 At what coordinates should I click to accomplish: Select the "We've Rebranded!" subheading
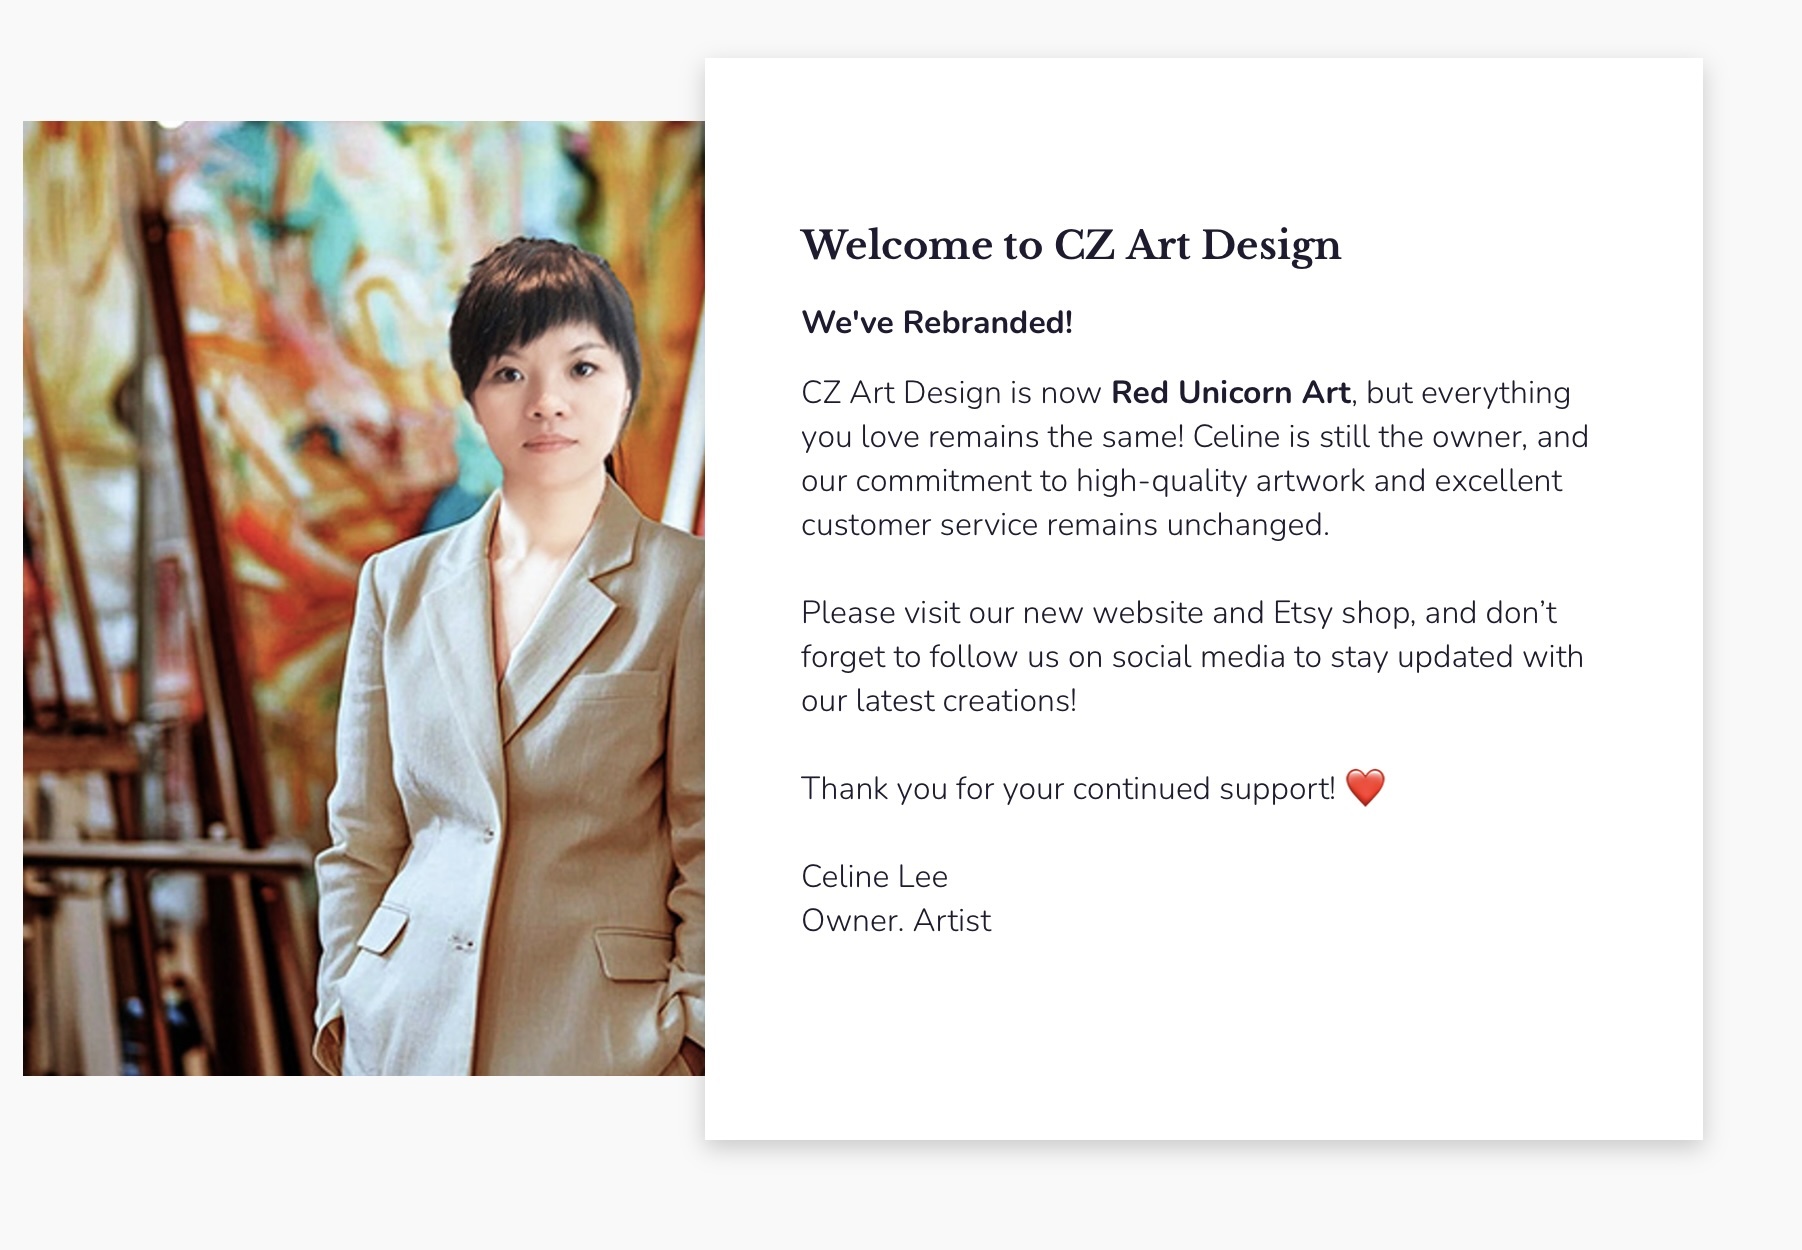[937, 322]
